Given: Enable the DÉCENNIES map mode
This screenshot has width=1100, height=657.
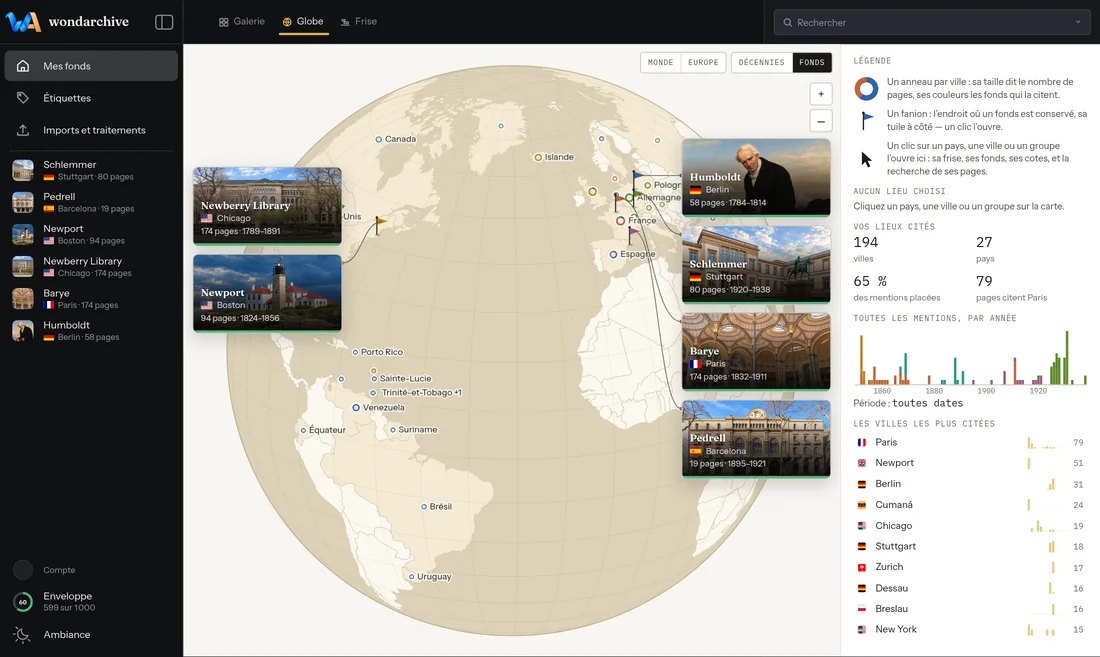Looking at the screenshot, I should pos(761,62).
